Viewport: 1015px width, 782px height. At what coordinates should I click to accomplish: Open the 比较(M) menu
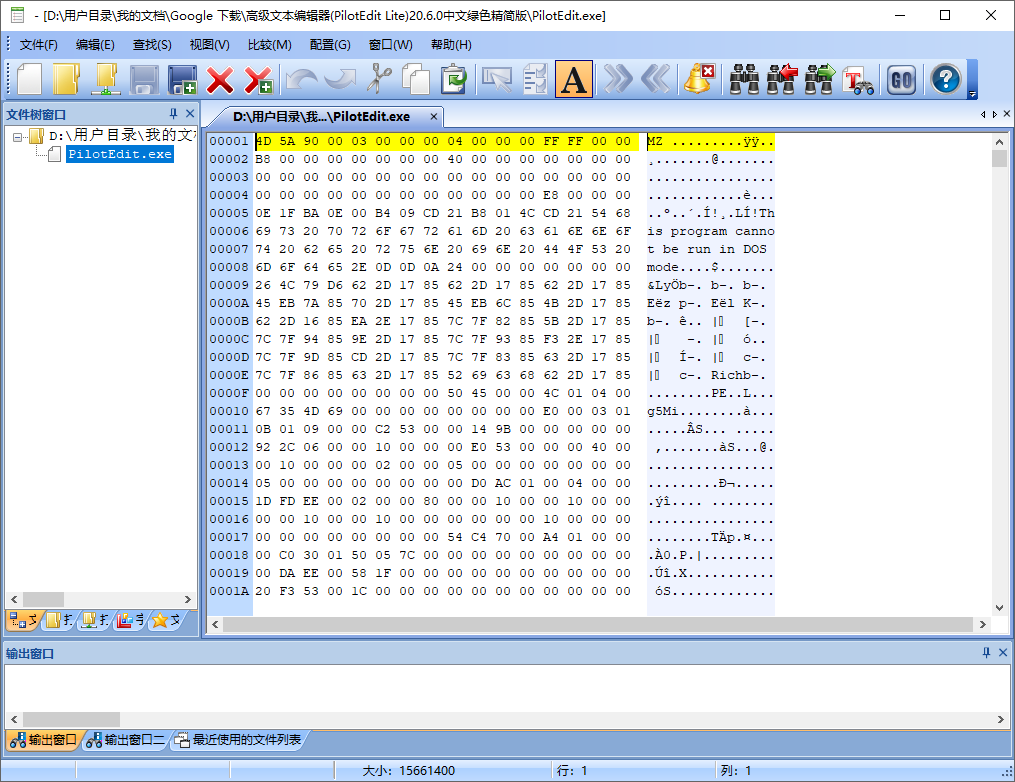point(269,45)
